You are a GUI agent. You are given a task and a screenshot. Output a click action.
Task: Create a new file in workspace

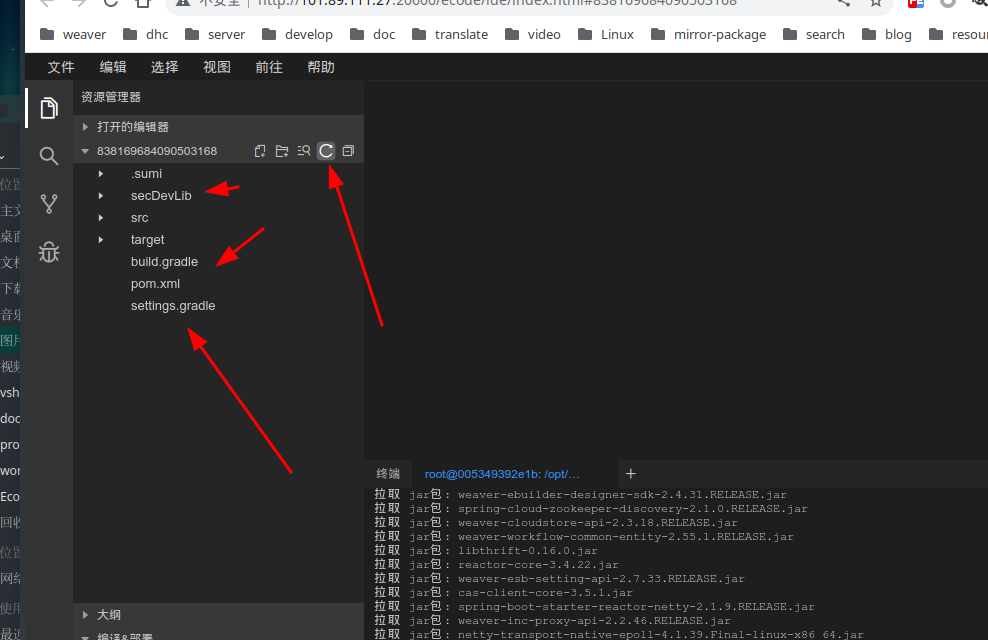(x=260, y=151)
